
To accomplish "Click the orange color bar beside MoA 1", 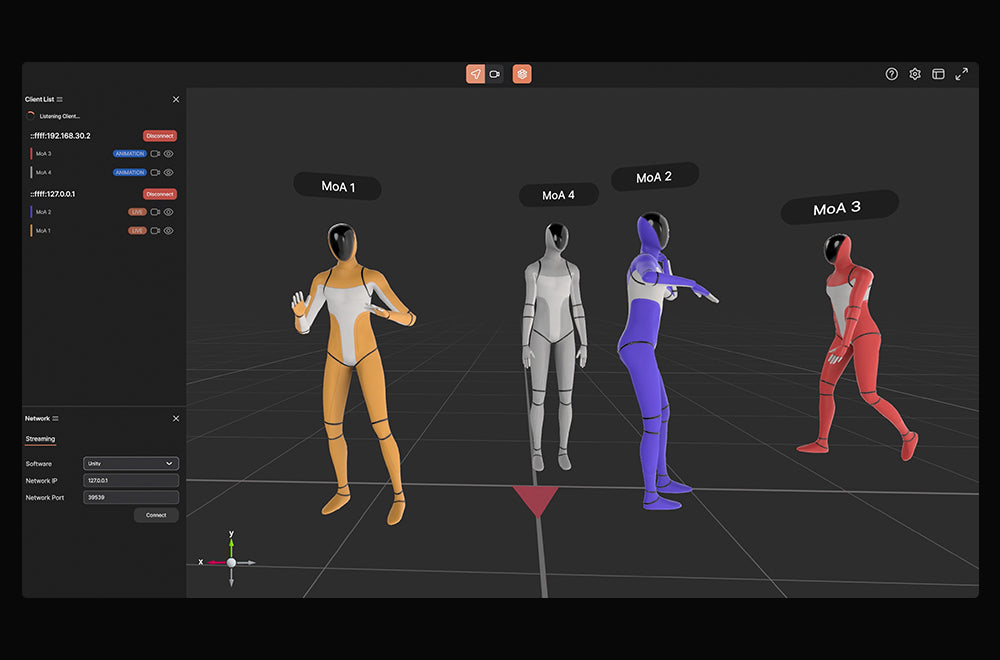I will [x=31, y=231].
